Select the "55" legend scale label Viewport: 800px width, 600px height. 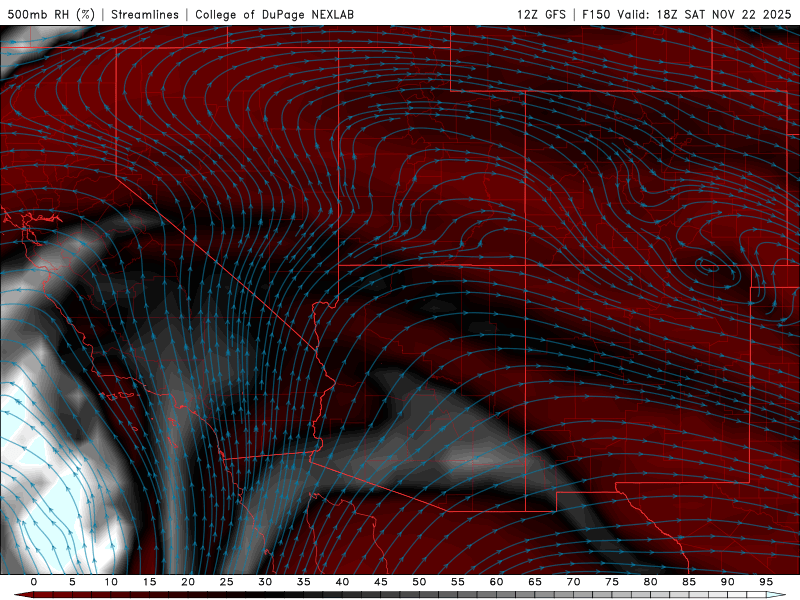pos(458,582)
